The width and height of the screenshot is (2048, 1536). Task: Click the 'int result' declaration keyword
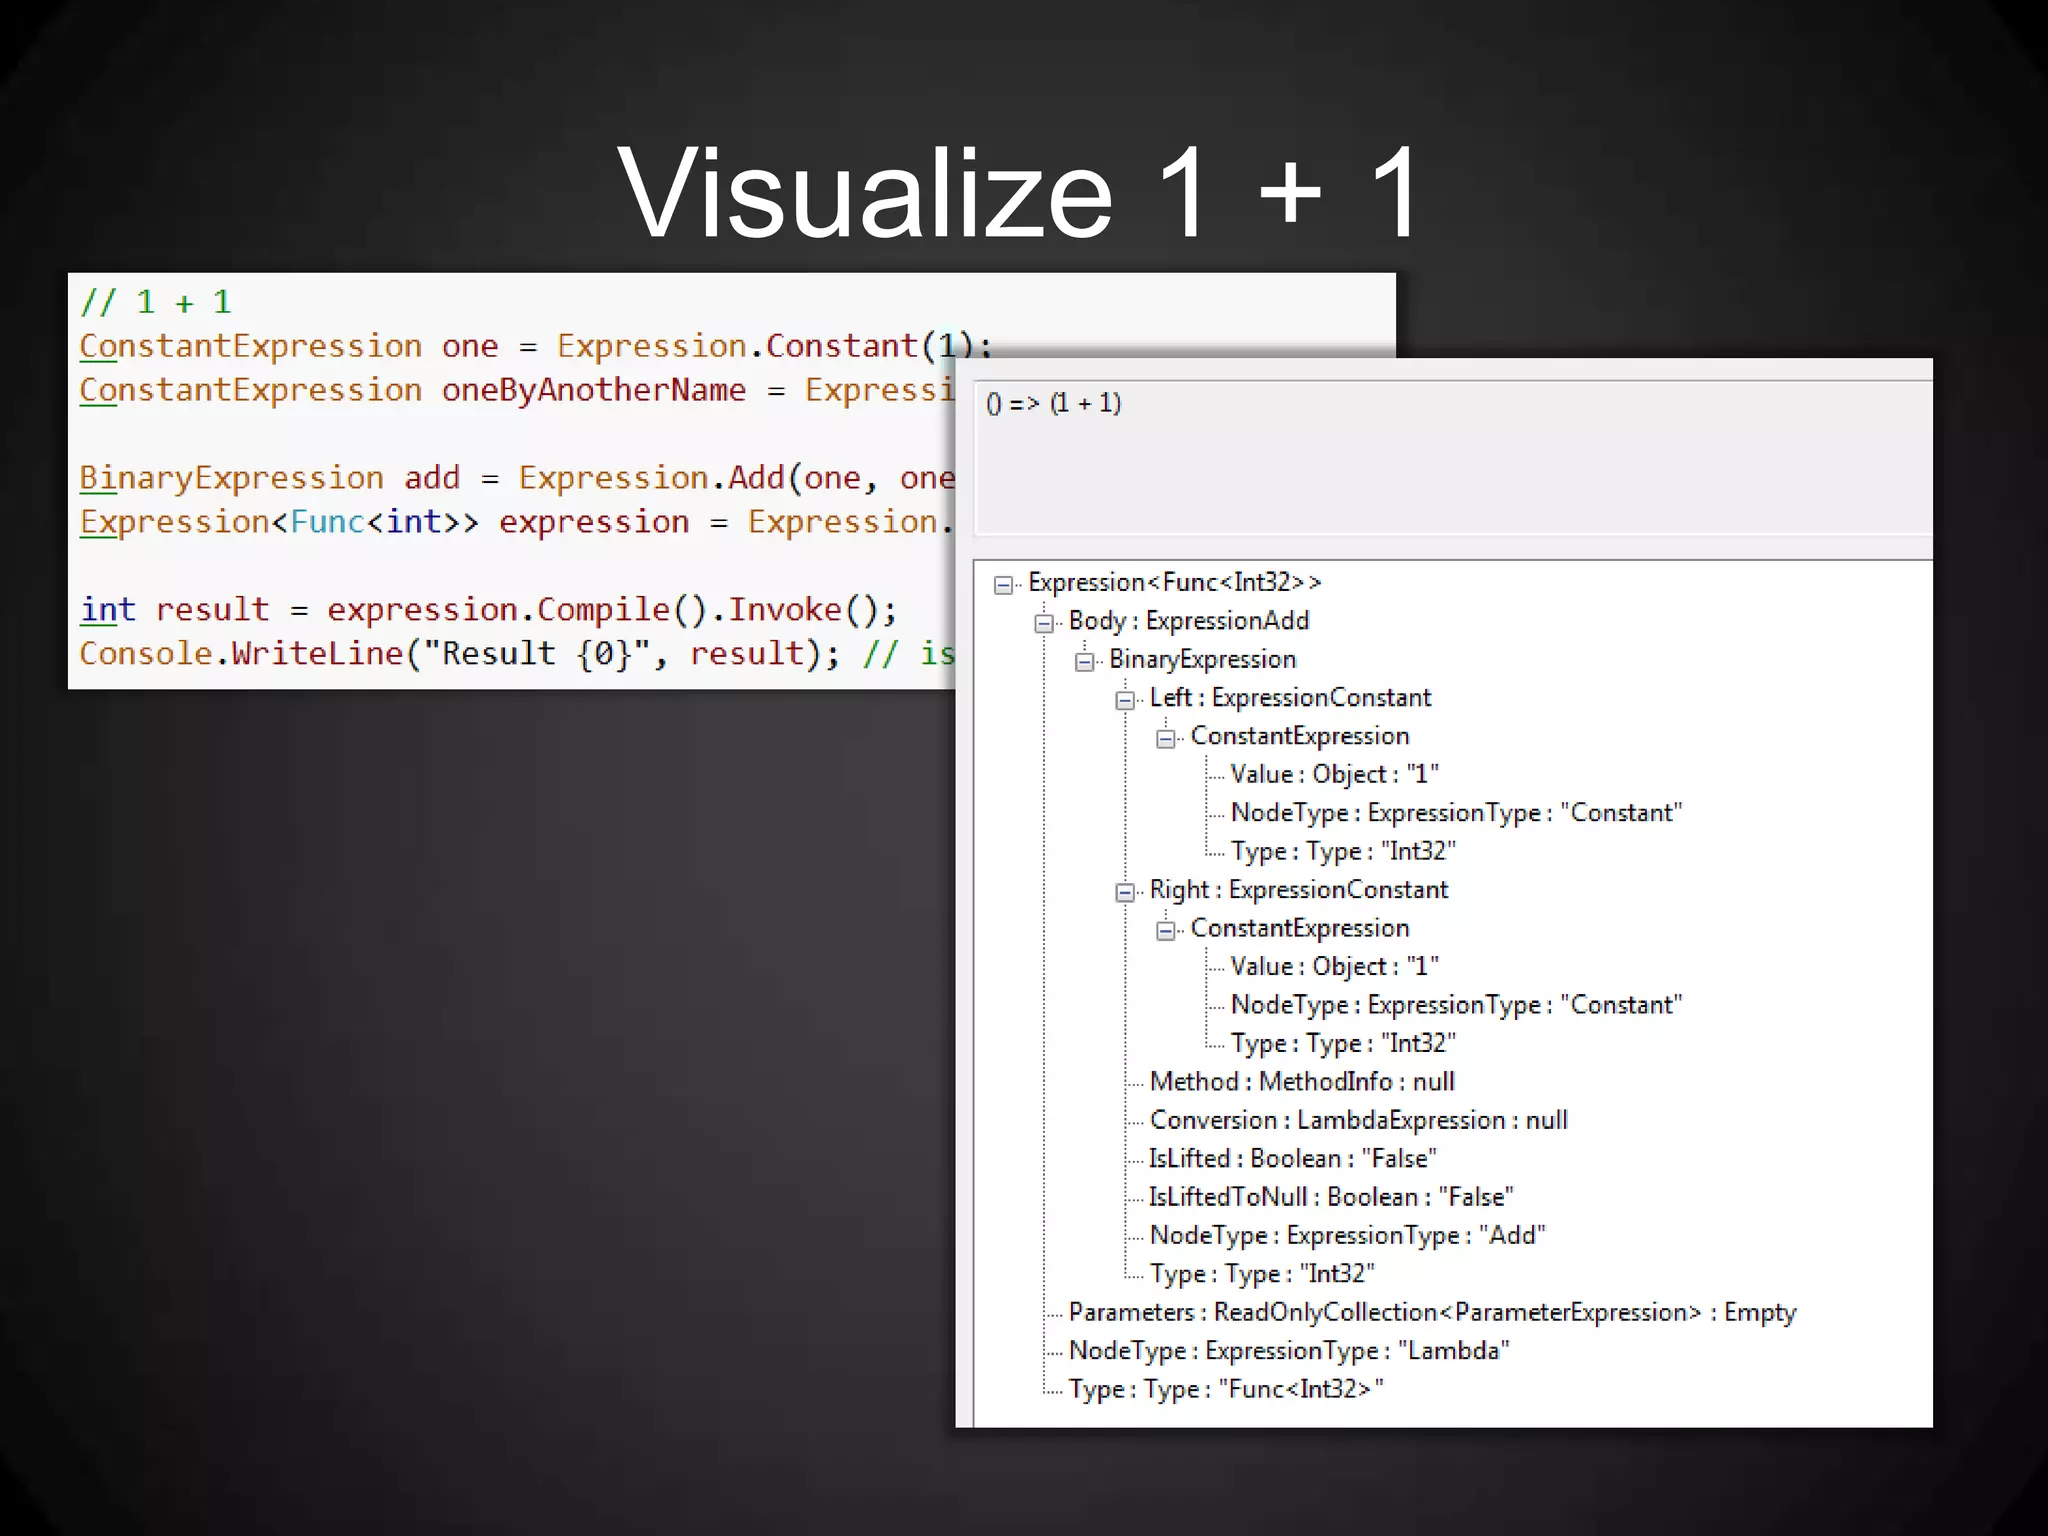[x=108, y=610]
